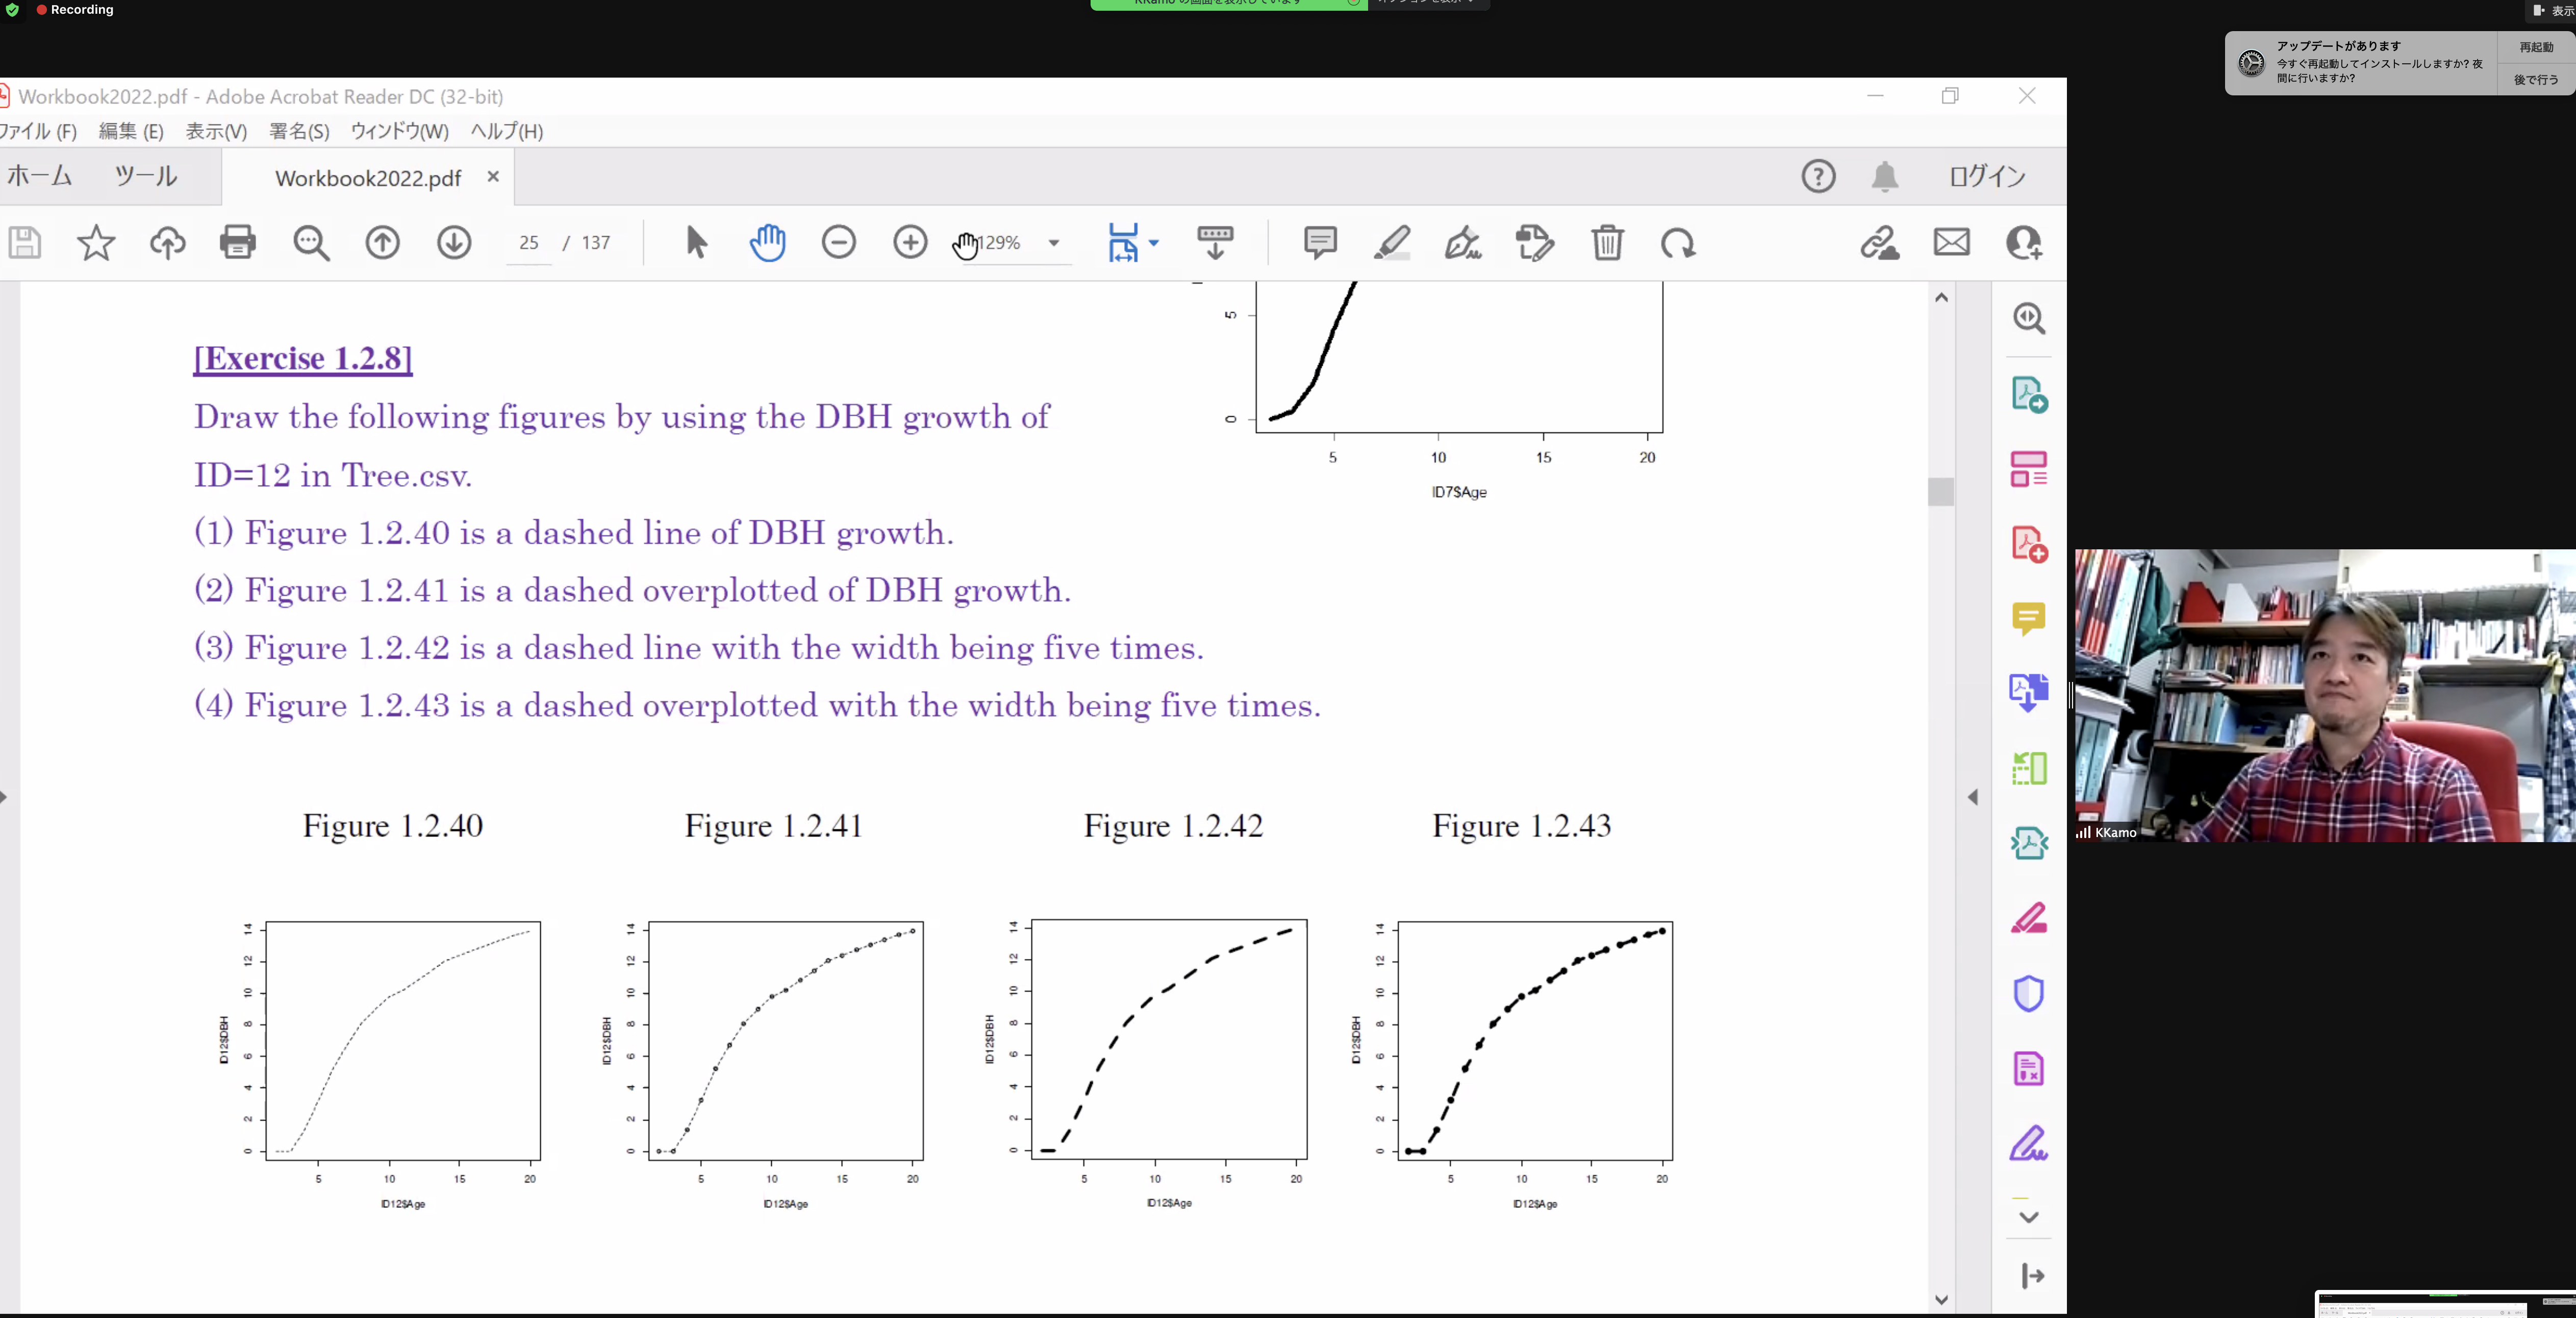Expand the tools pane with the arrow-bar icon
2576x1318 pixels.
2032,1276
